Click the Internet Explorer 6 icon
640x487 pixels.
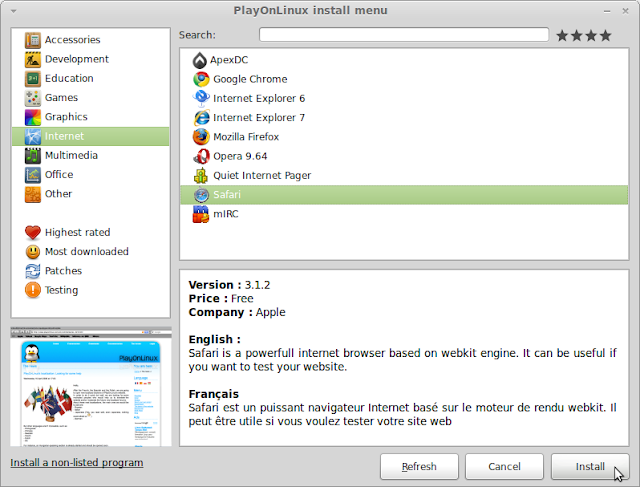tap(201, 98)
